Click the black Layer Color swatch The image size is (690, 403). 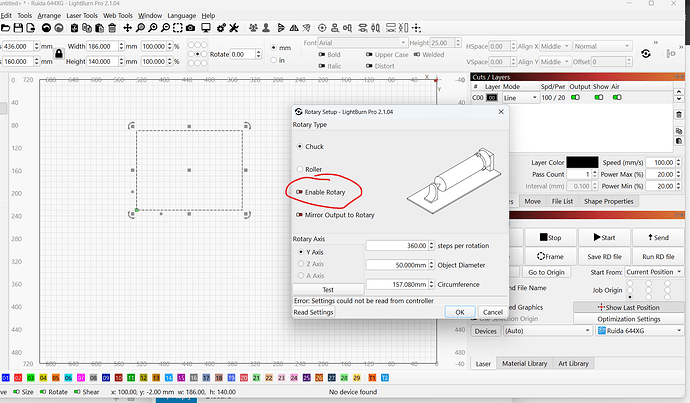point(582,162)
